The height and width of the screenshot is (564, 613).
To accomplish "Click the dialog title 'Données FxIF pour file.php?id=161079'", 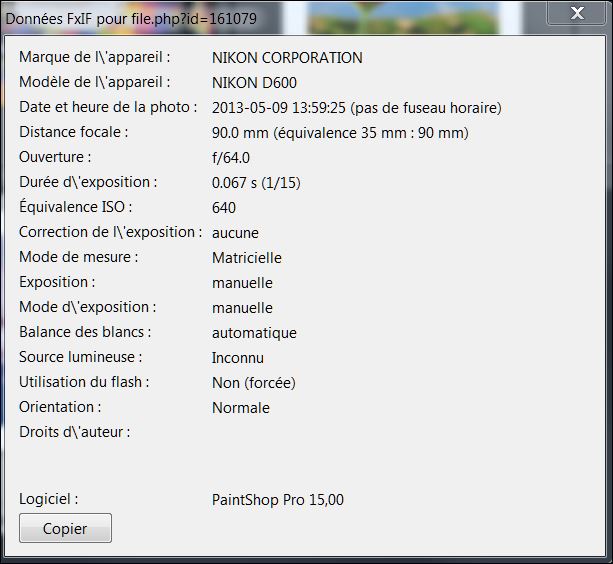I will point(131,18).
